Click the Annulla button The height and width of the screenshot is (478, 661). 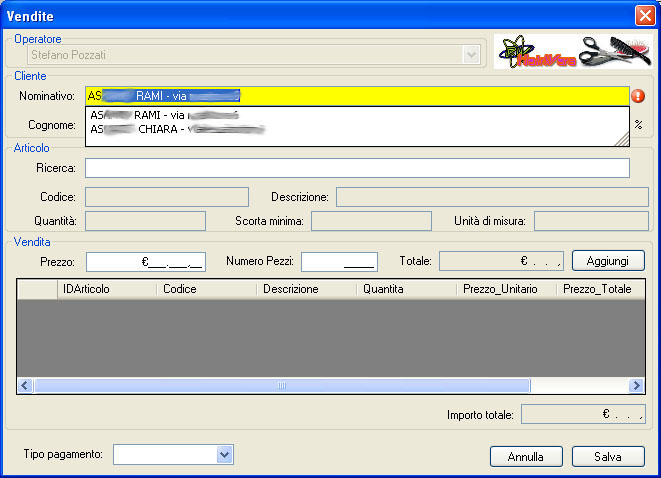[526, 457]
